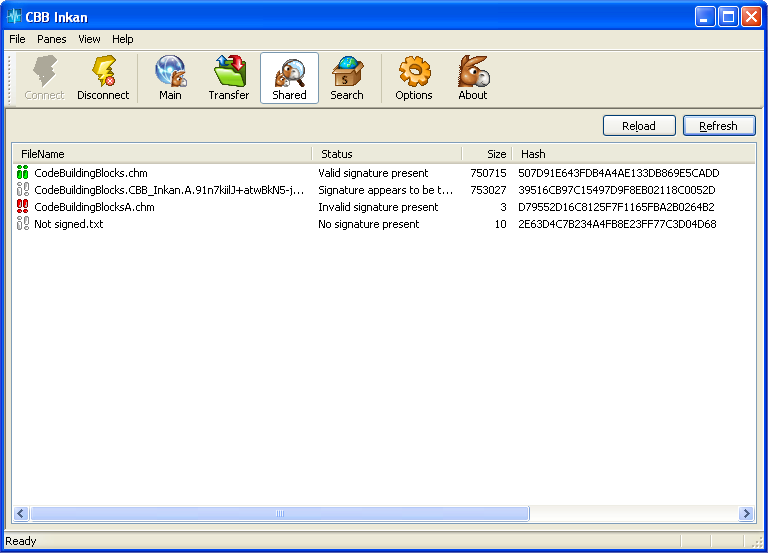
Task: Click the Ready status bar text
Action: pyautogui.click(x=21, y=541)
